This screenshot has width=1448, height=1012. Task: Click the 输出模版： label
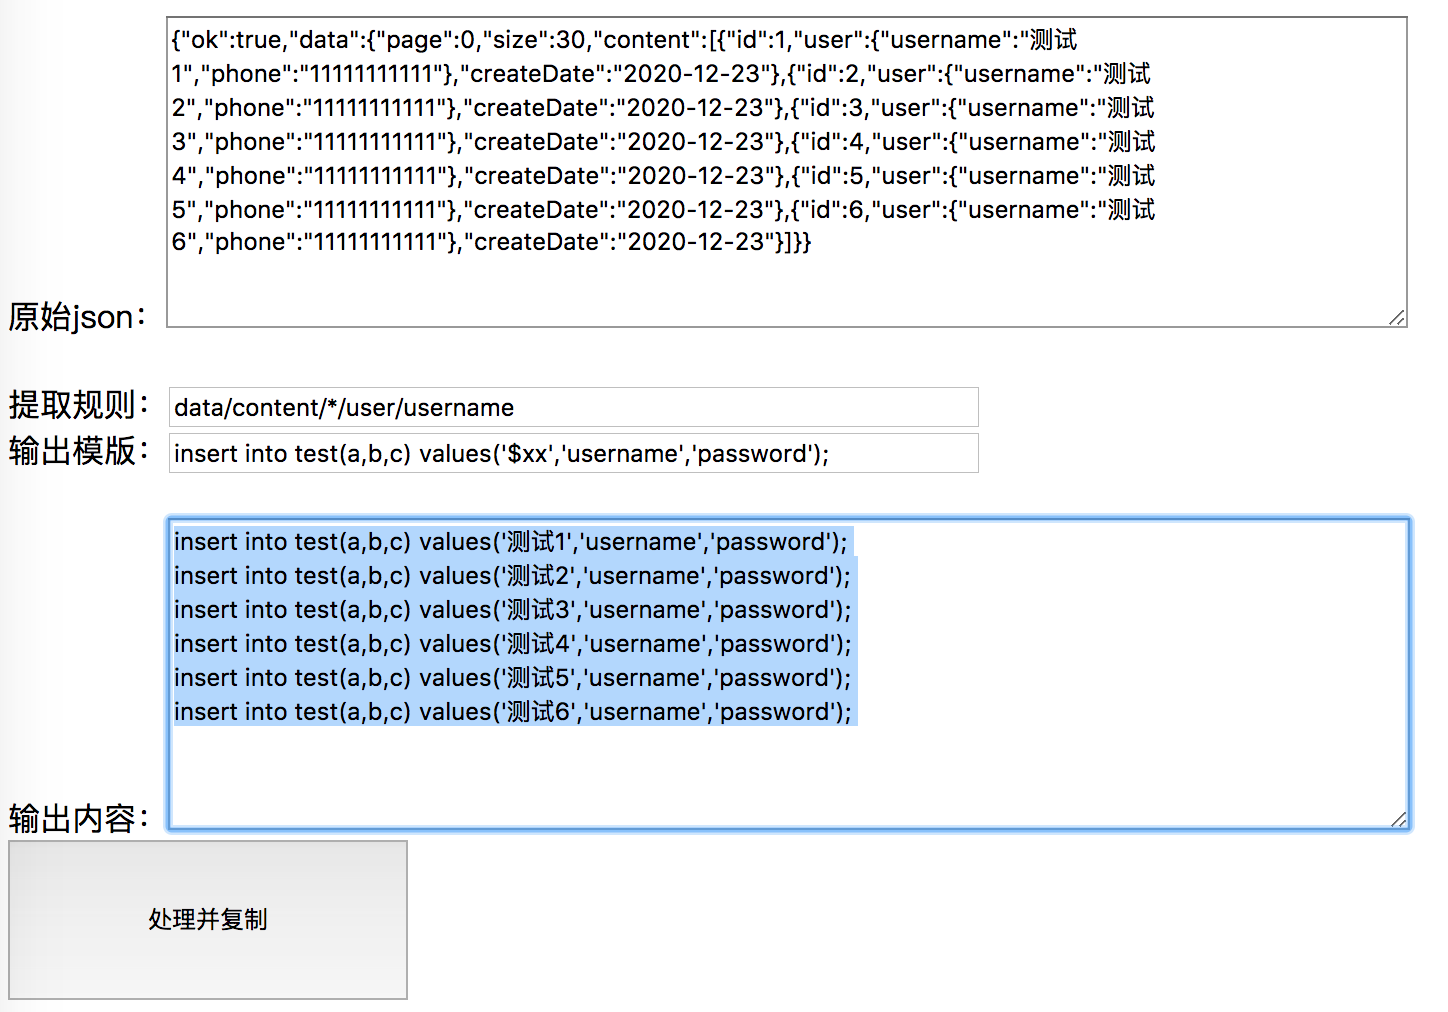click(79, 451)
